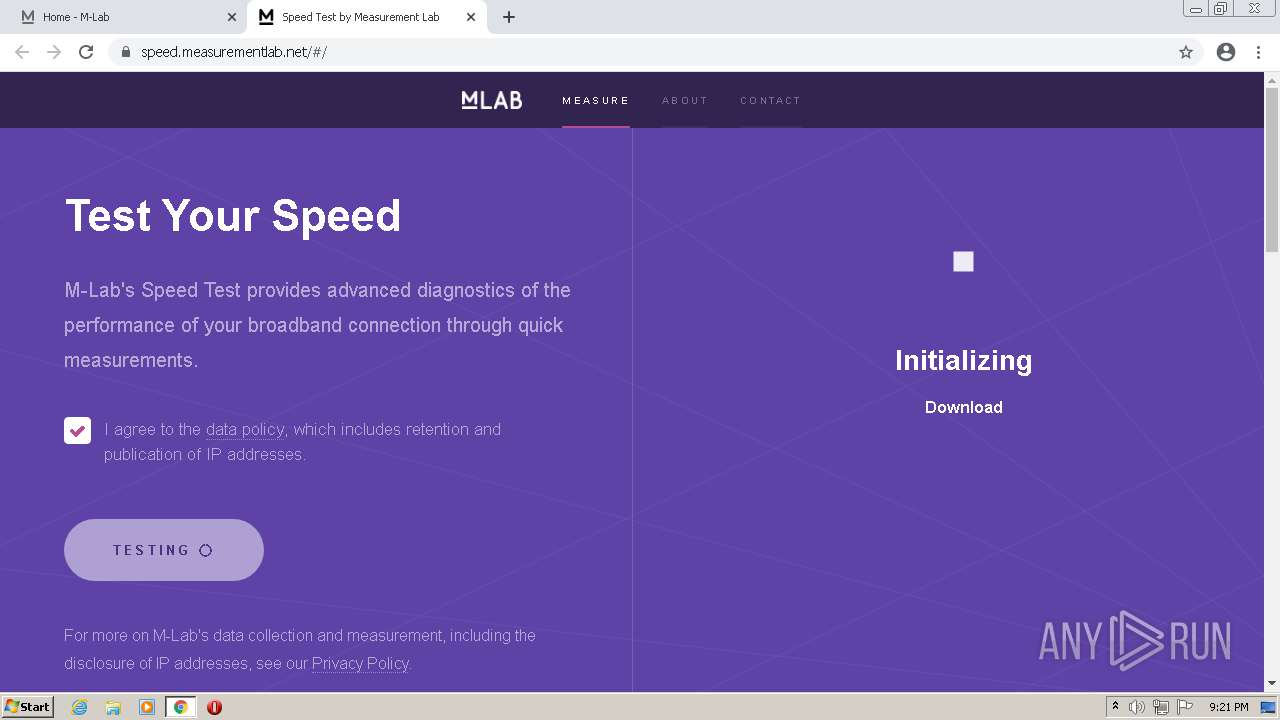
Task: Open Internet Explorer from the taskbar
Action: [x=80, y=707]
